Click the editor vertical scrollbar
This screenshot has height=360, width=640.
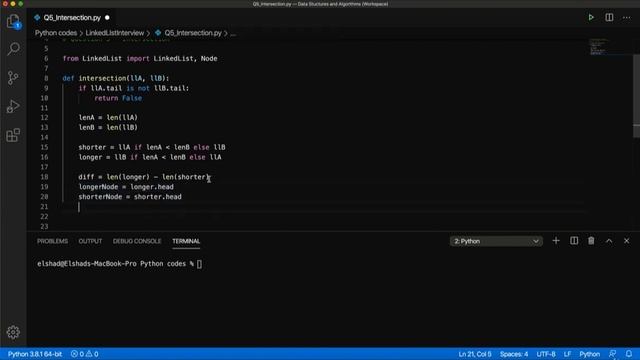click(636, 96)
